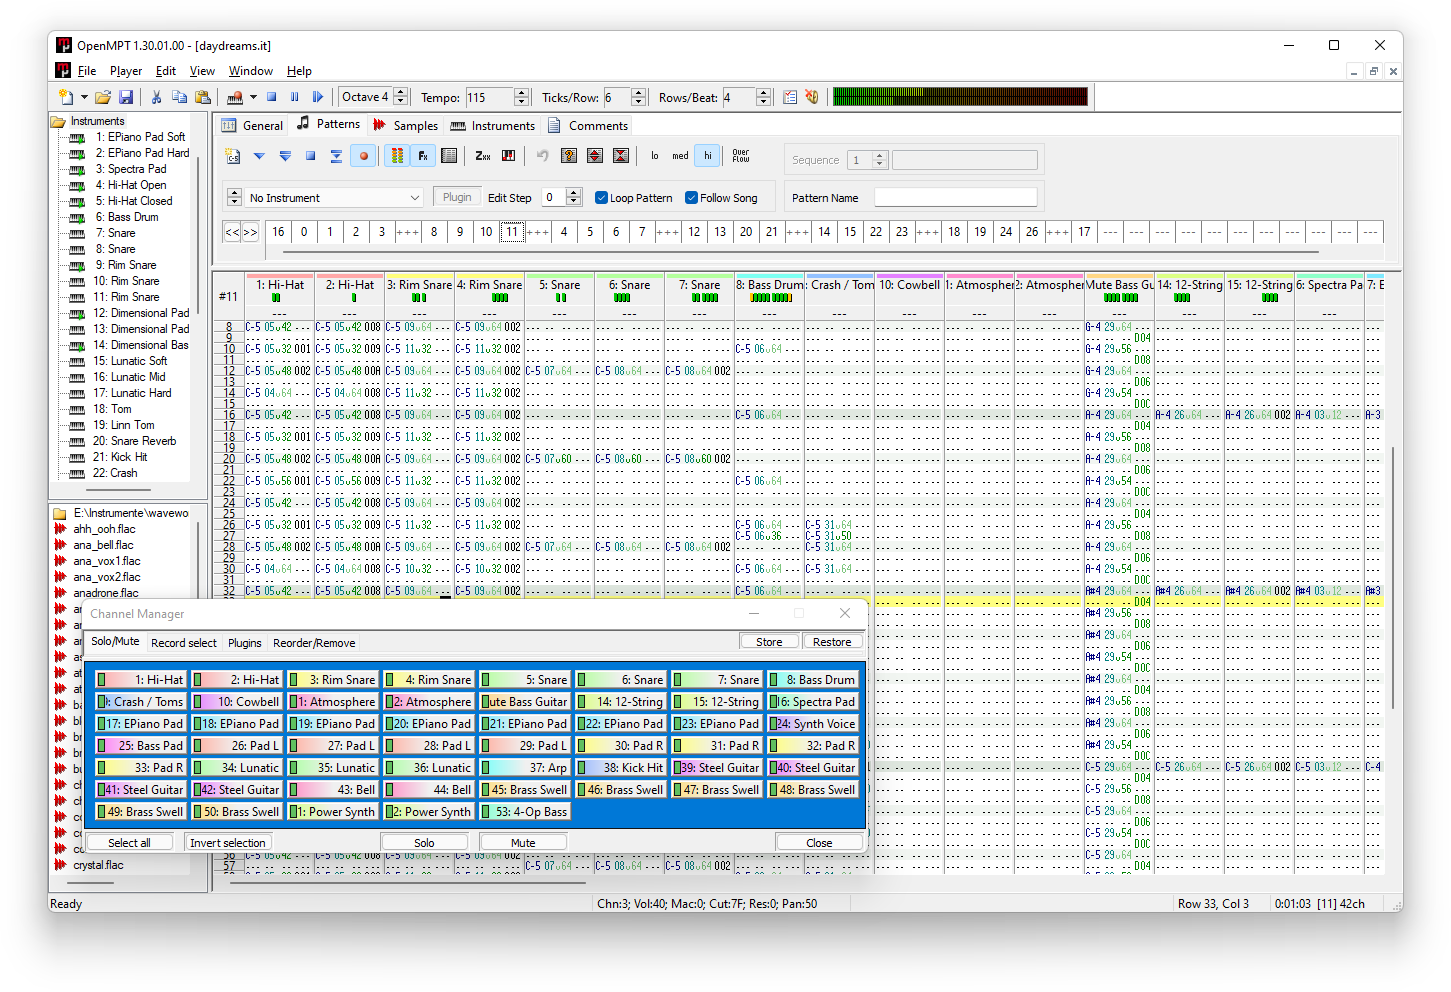Image resolution: width=1451 pixels, height=992 pixels.
Task: Click the expand pattern icon
Action: point(595,156)
